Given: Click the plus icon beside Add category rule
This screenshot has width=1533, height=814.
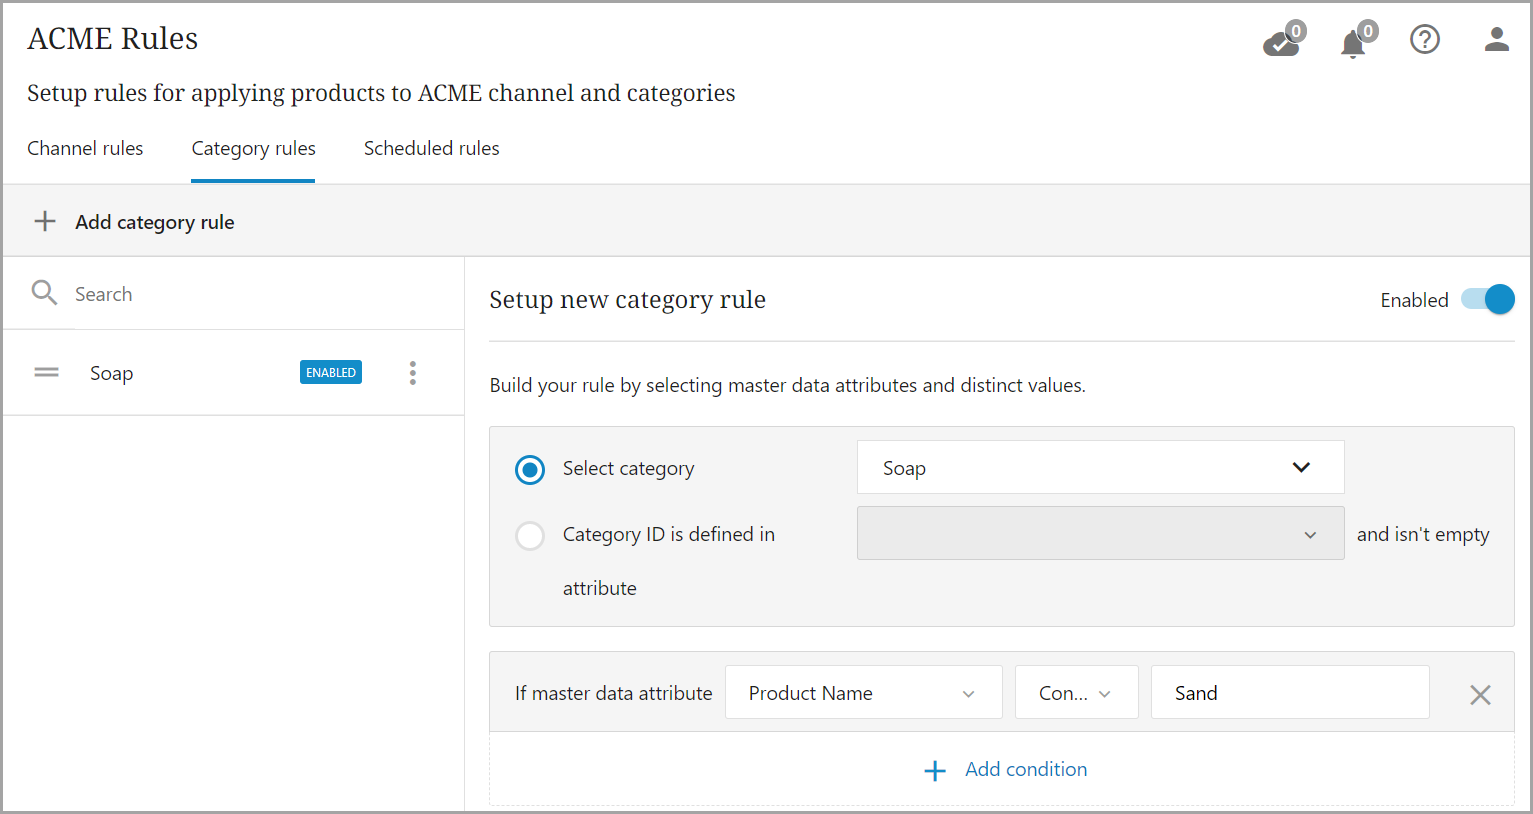Looking at the screenshot, I should [45, 222].
